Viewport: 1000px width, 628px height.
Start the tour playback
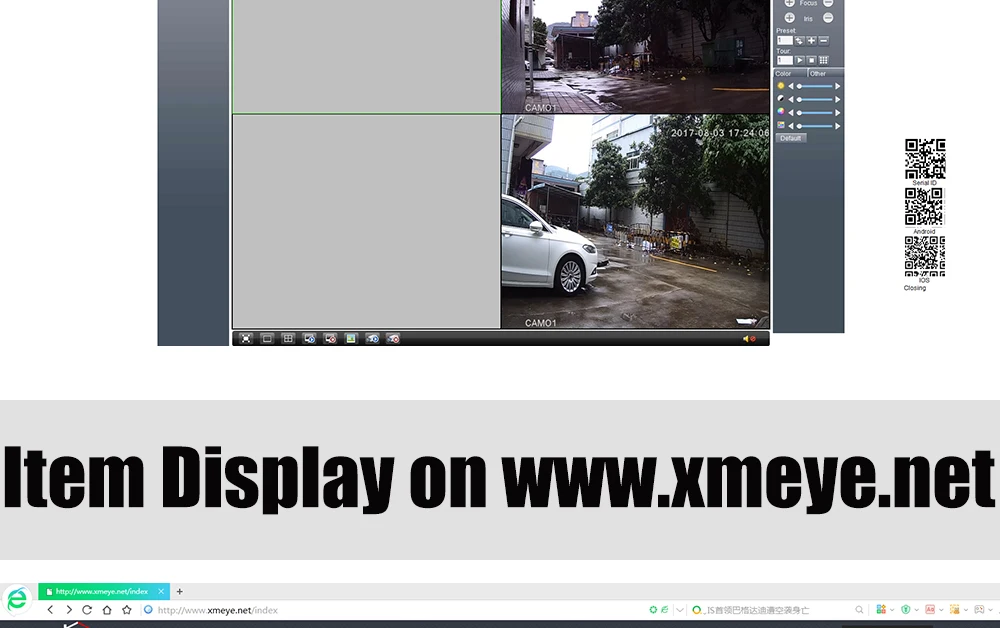pyautogui.click(x=799, y=60)
